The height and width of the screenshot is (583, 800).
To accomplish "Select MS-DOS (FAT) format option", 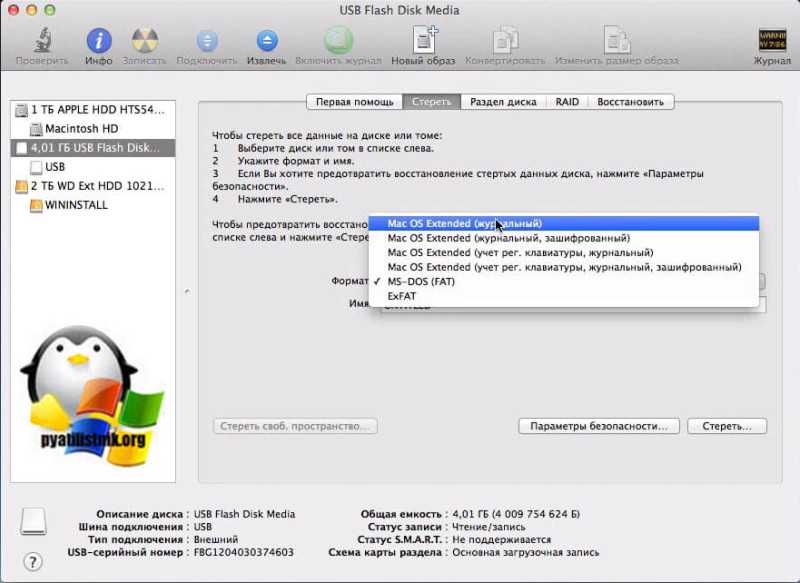I will click(x=564, y=282).
